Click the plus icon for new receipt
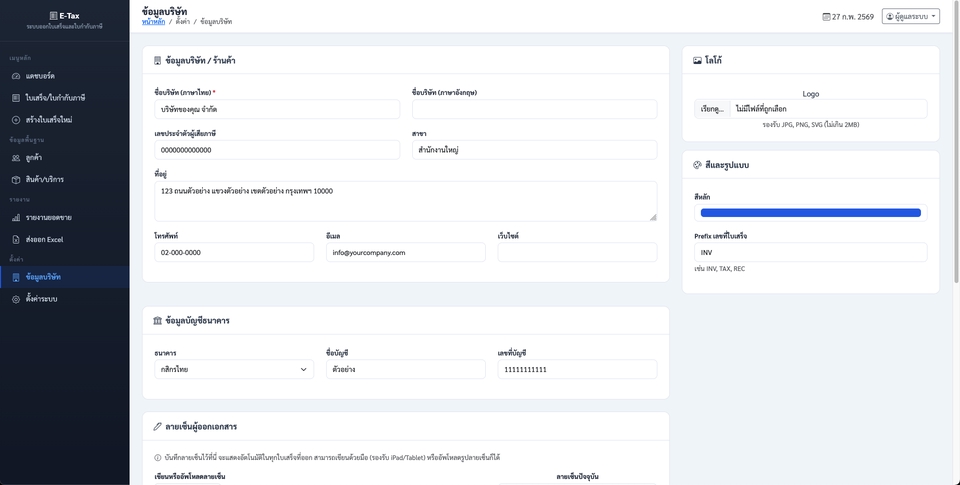This screenshot has height=485, width=960. point(16,120)
